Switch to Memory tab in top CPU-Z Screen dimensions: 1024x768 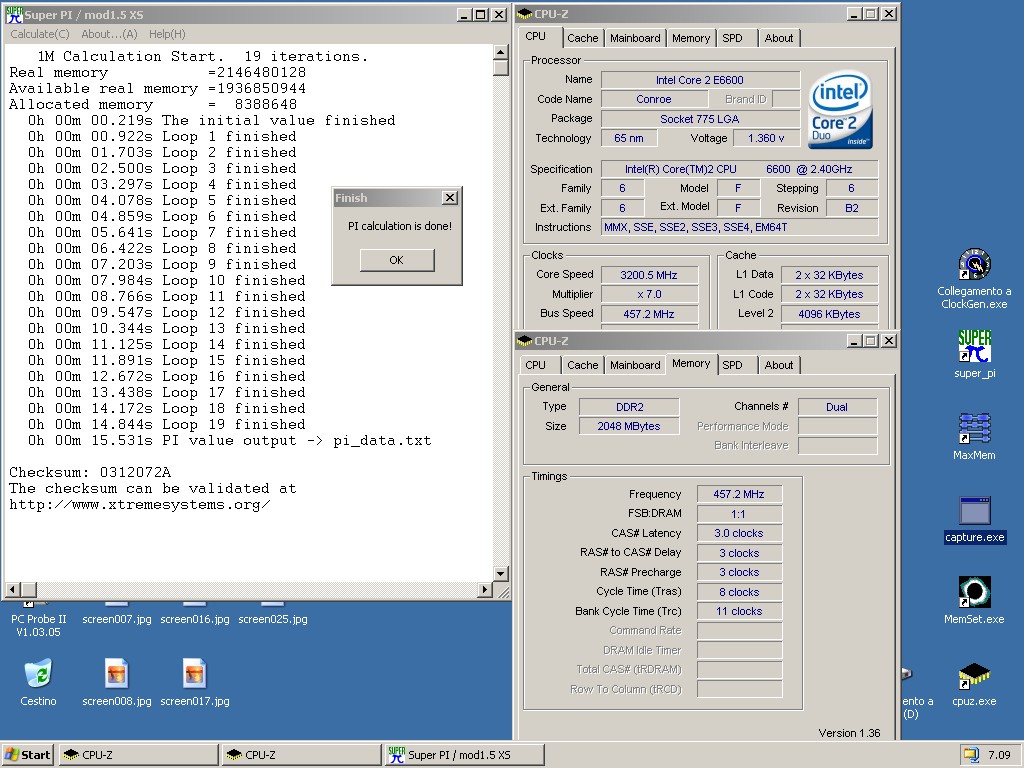click(690, 38)
